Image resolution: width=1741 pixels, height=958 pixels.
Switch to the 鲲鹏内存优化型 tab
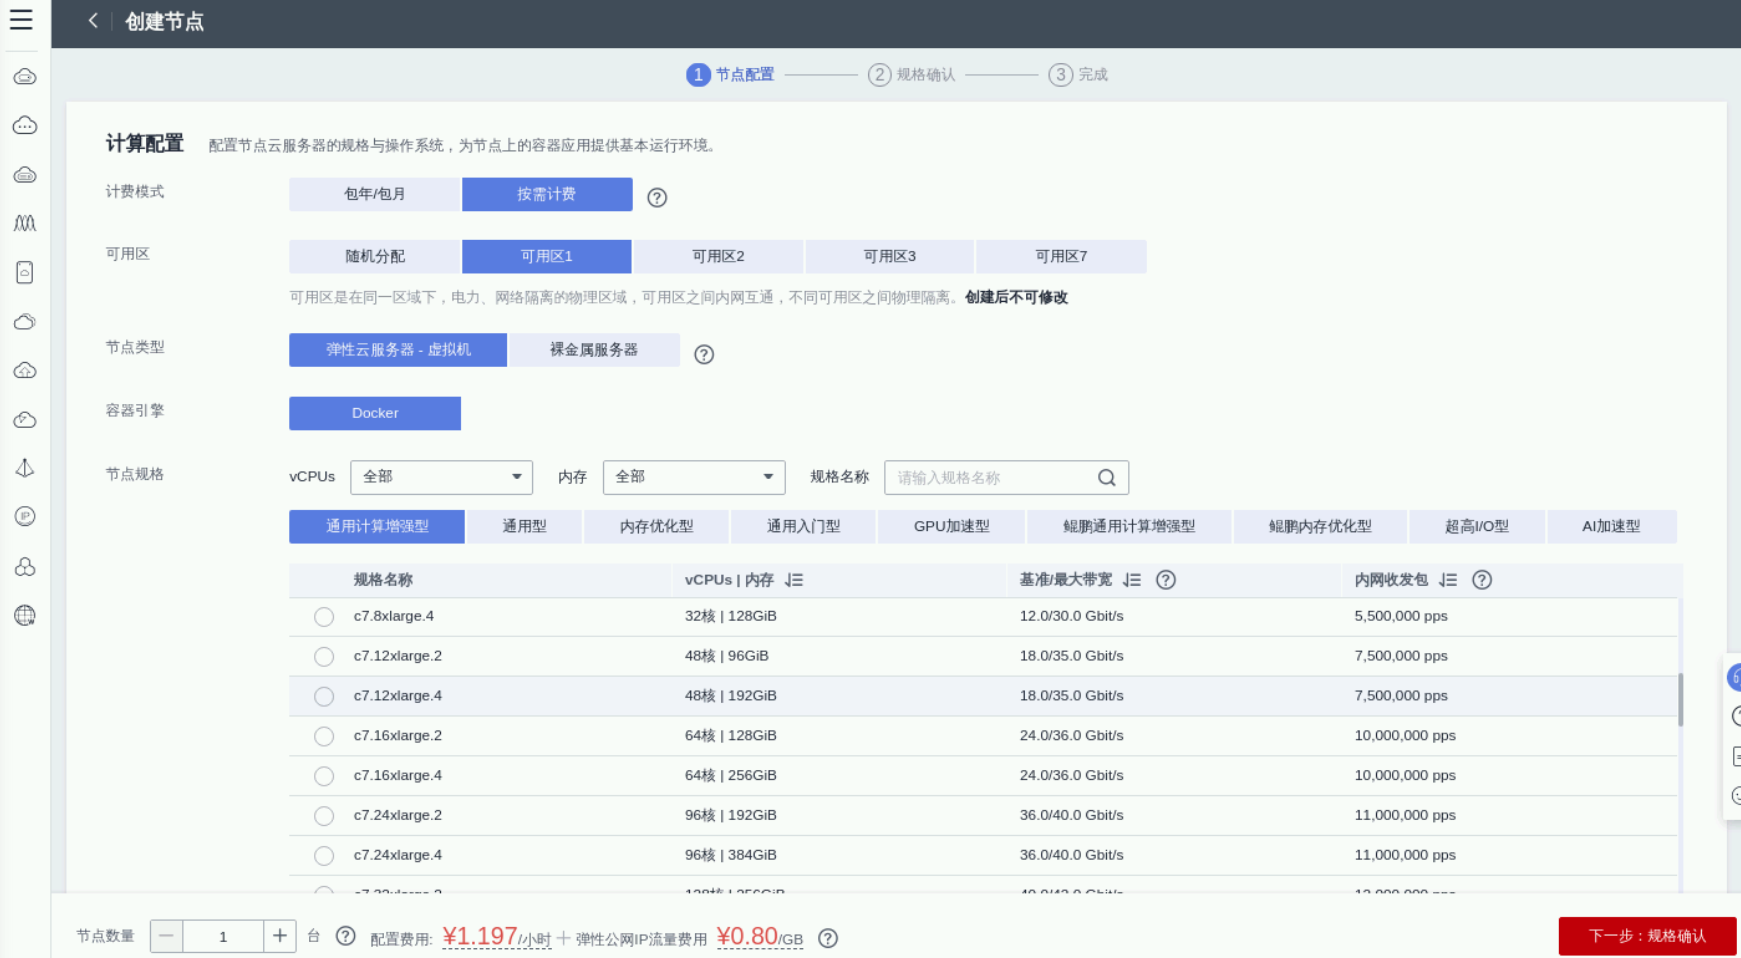(1320, 526)
